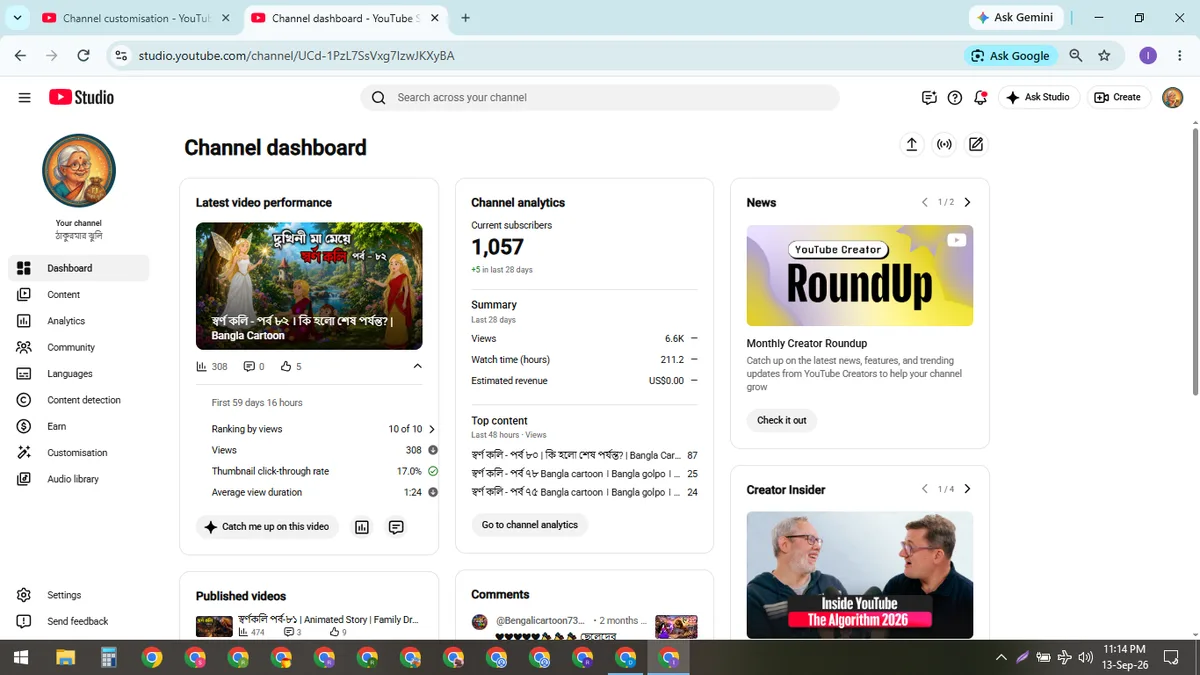The width and height of the screenshot is (1200, 675).
Task: Select Dashboard in the sidebar
Action: (79, 268)
